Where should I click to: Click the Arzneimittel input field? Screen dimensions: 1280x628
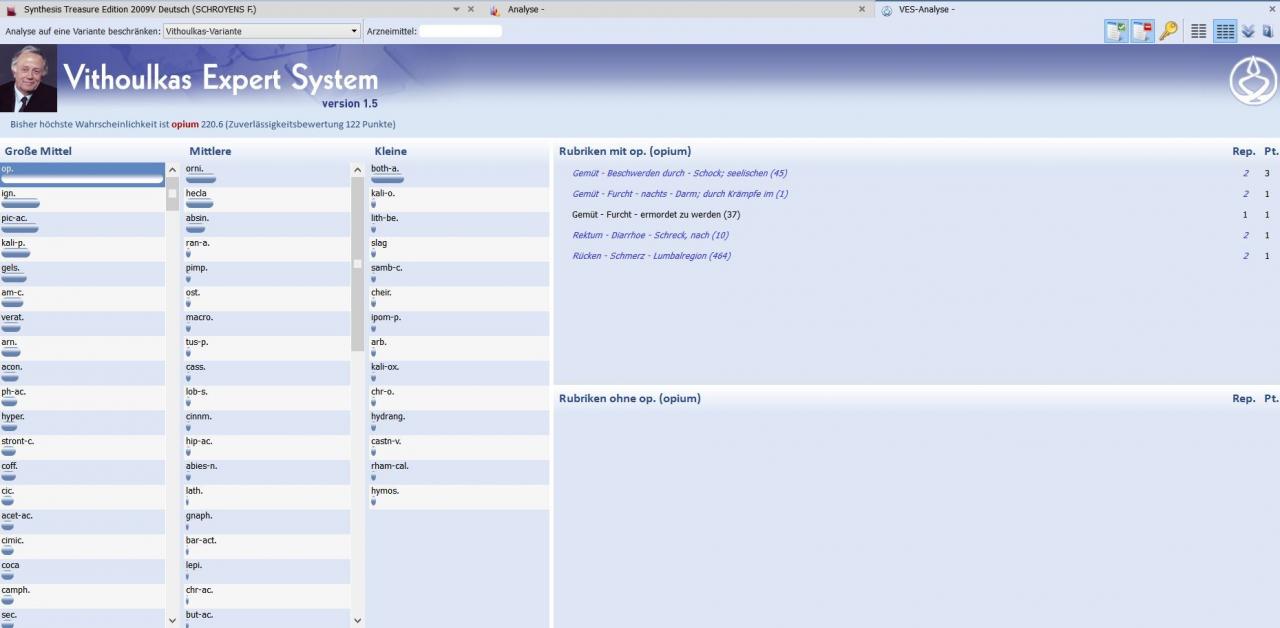[460, 31]
